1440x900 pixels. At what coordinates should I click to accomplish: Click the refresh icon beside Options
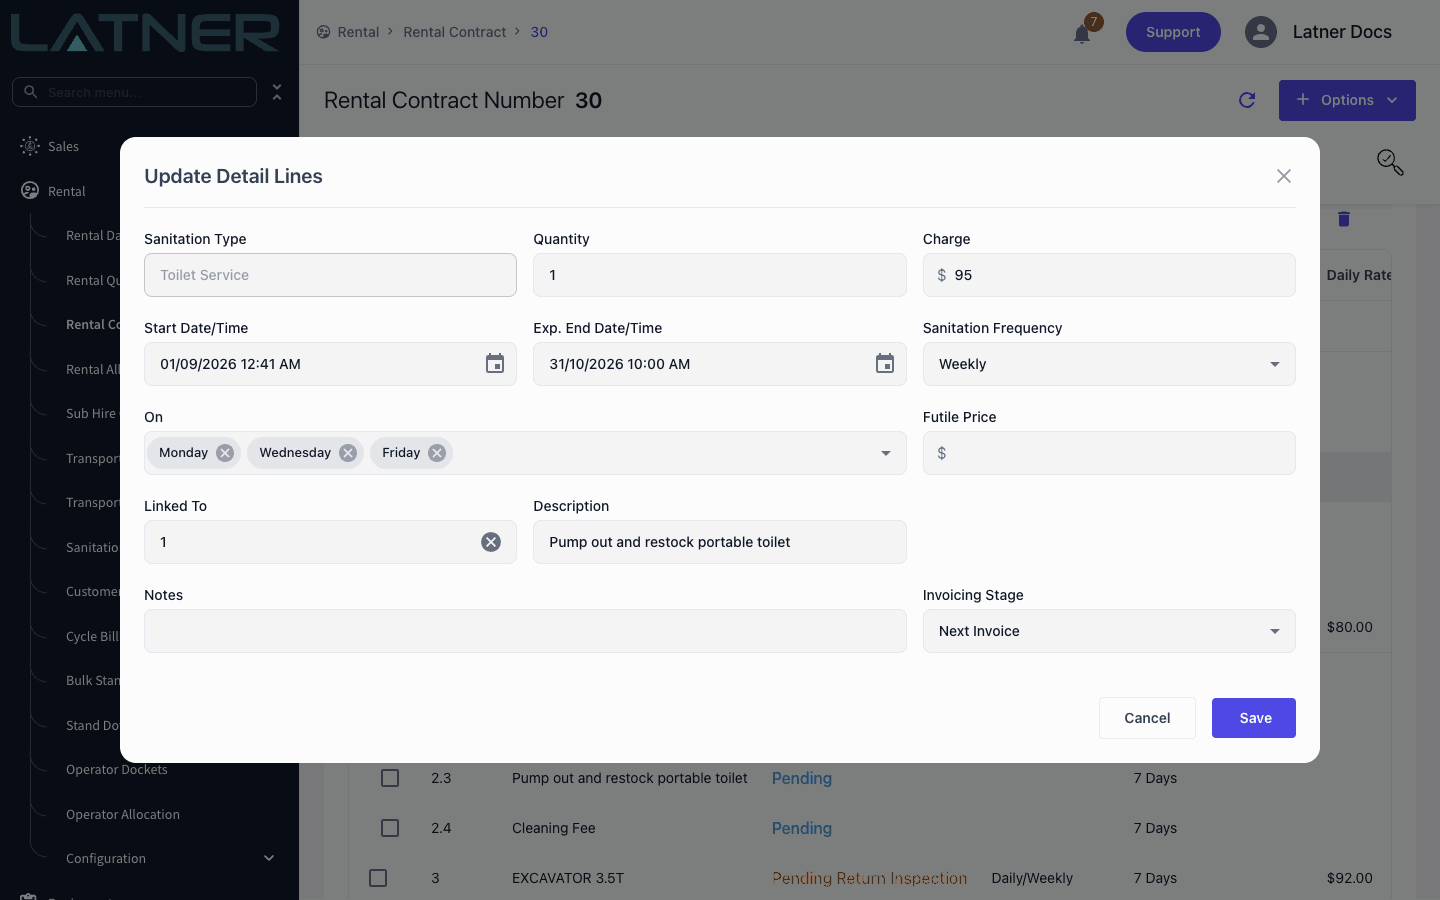tap(1247, 100)
